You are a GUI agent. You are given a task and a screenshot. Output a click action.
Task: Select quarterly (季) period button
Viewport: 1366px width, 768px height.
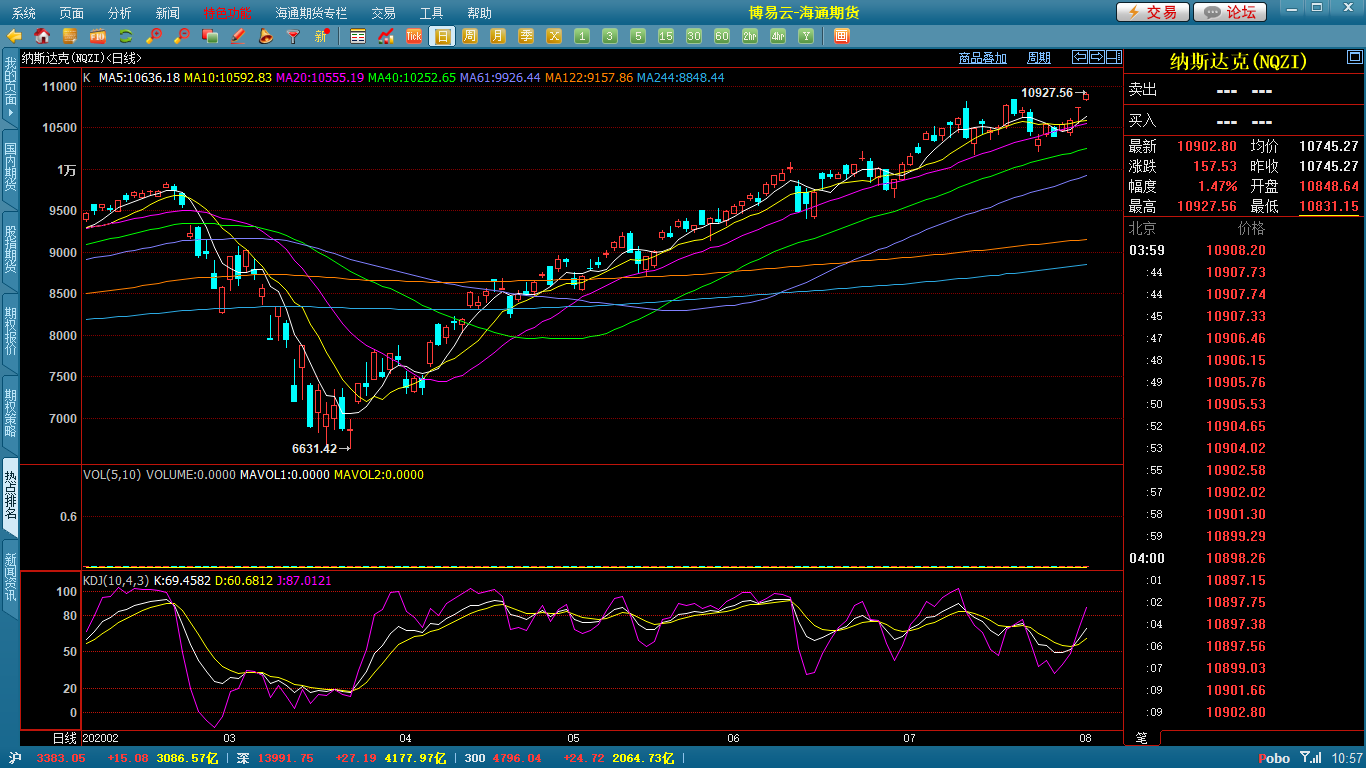point(526,36)
